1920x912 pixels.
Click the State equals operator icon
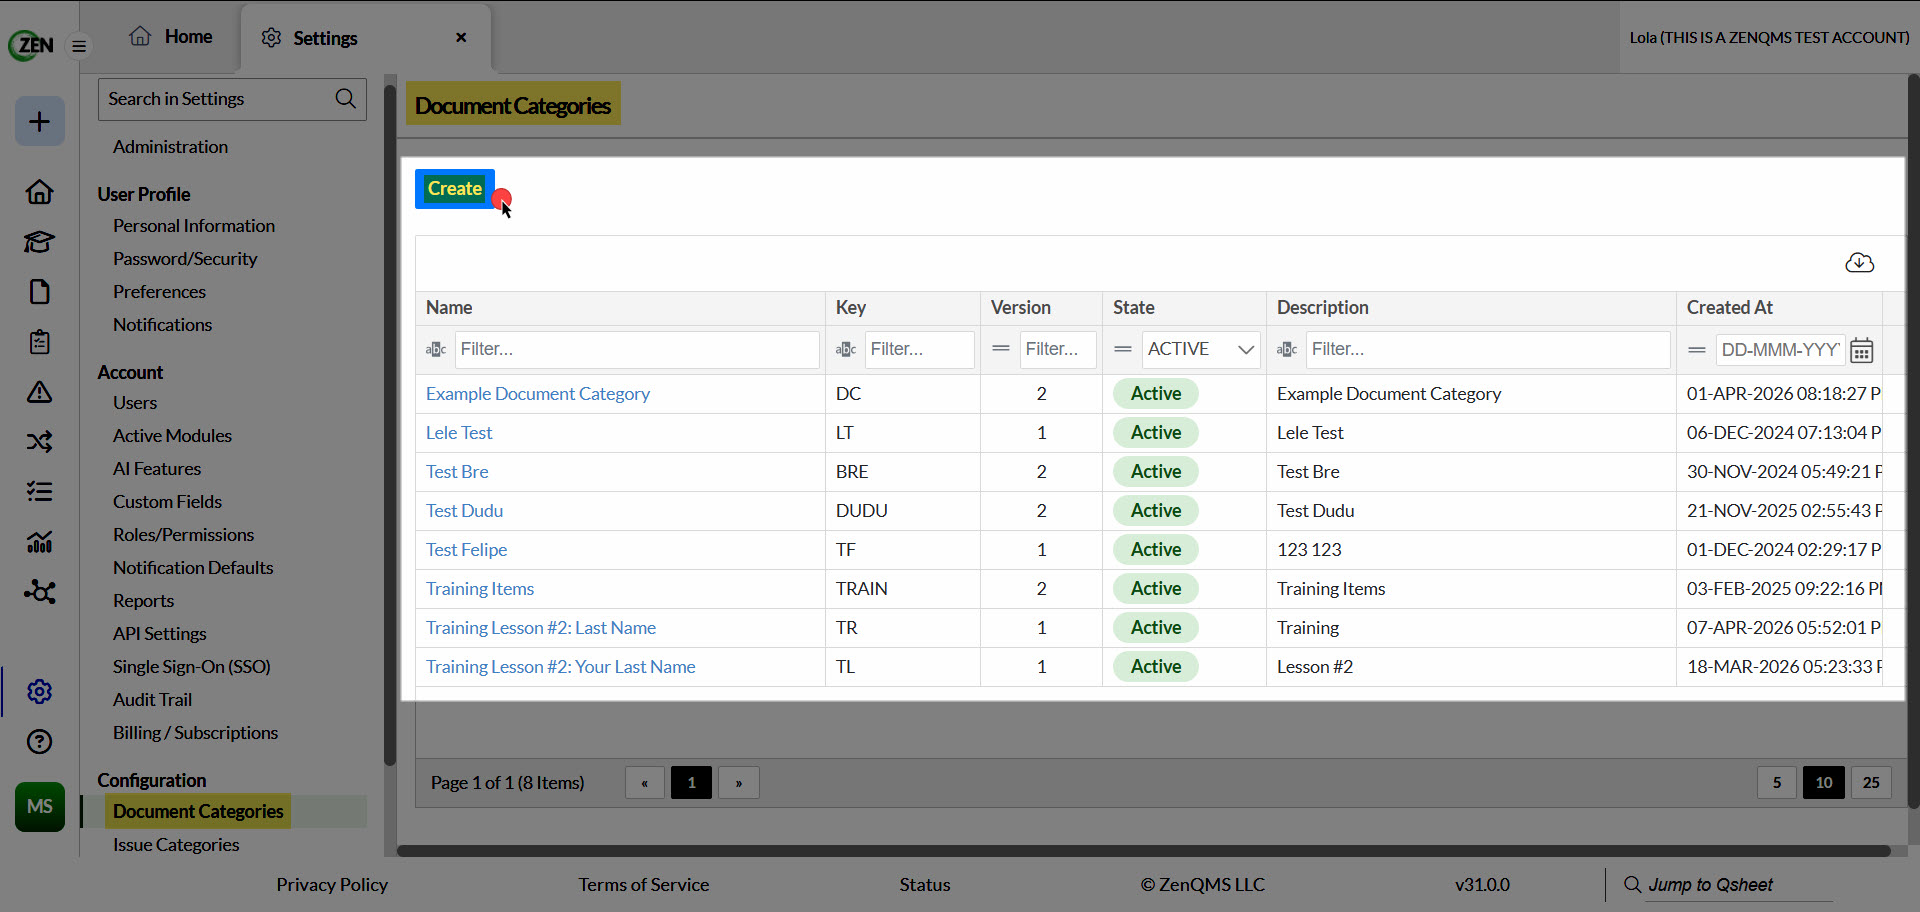tap(1123, 349)
